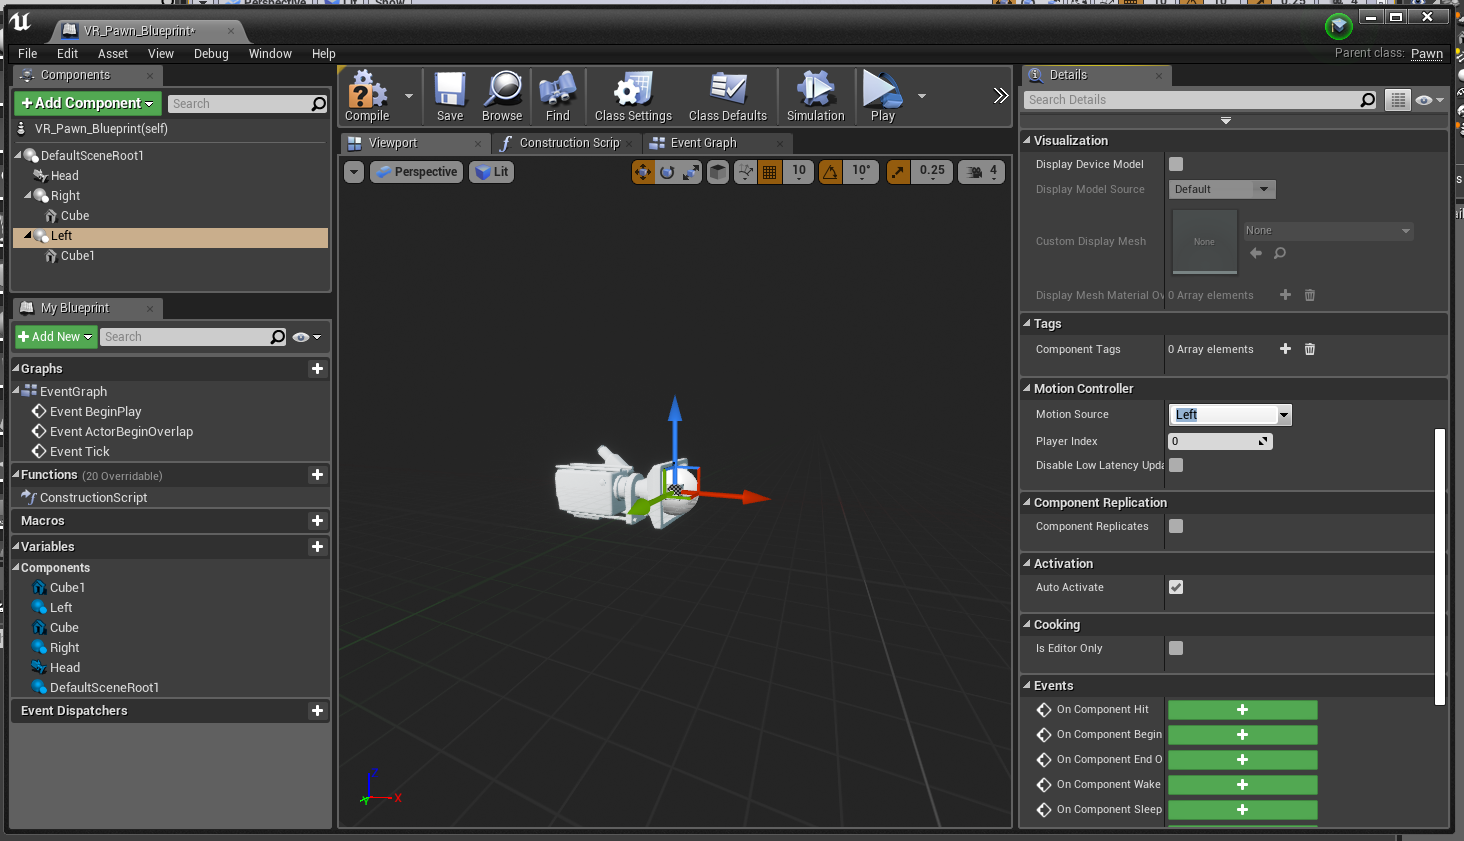Enable Display Device Model checkbox
Viewport: 1464px width, 841px height.
[1176, 164]
